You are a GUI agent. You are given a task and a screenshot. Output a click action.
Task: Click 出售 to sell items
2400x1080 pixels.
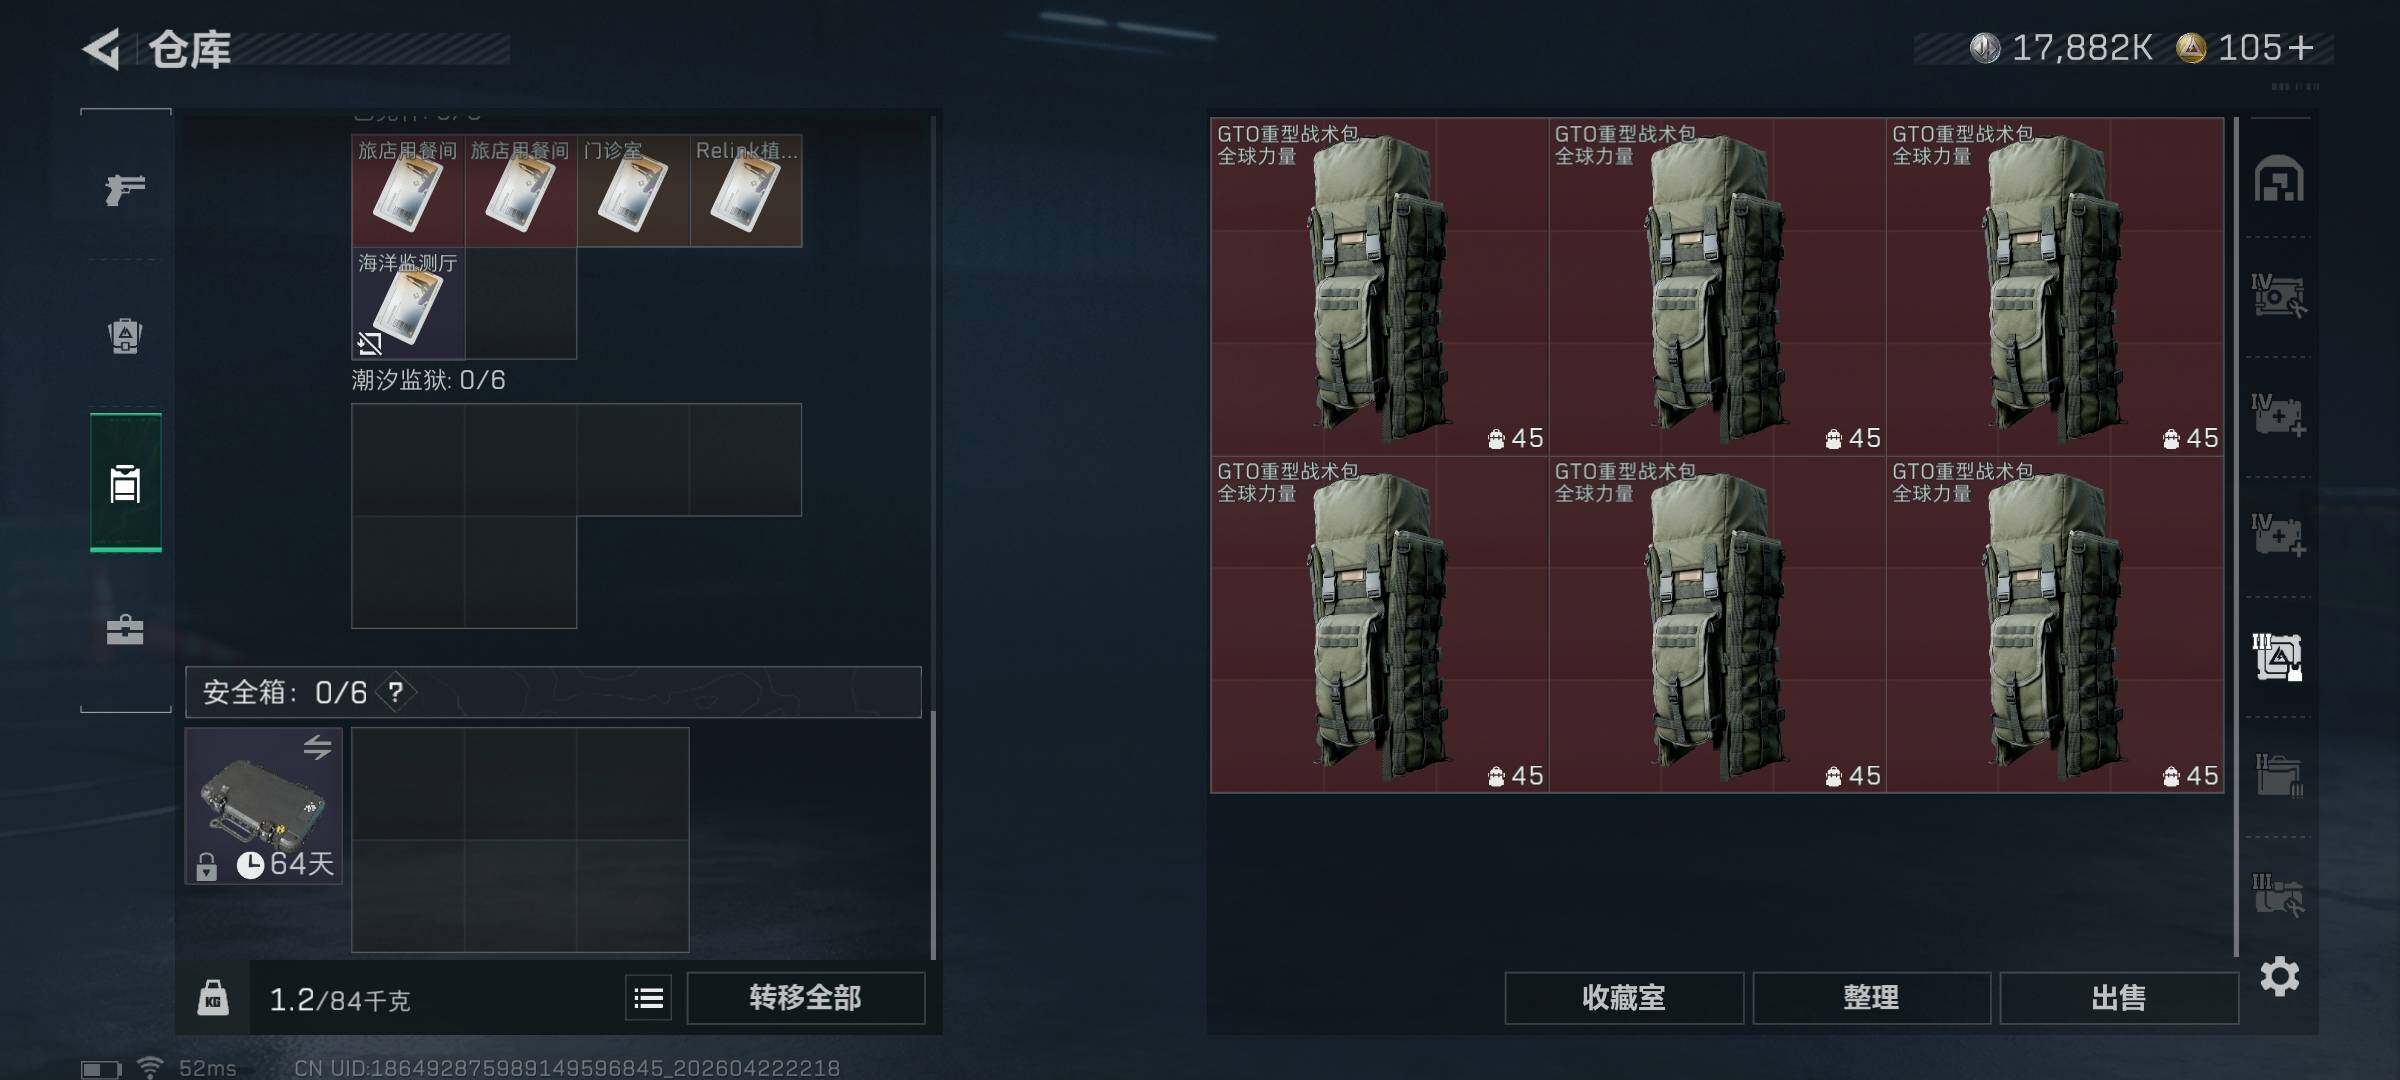[2118, 998]
